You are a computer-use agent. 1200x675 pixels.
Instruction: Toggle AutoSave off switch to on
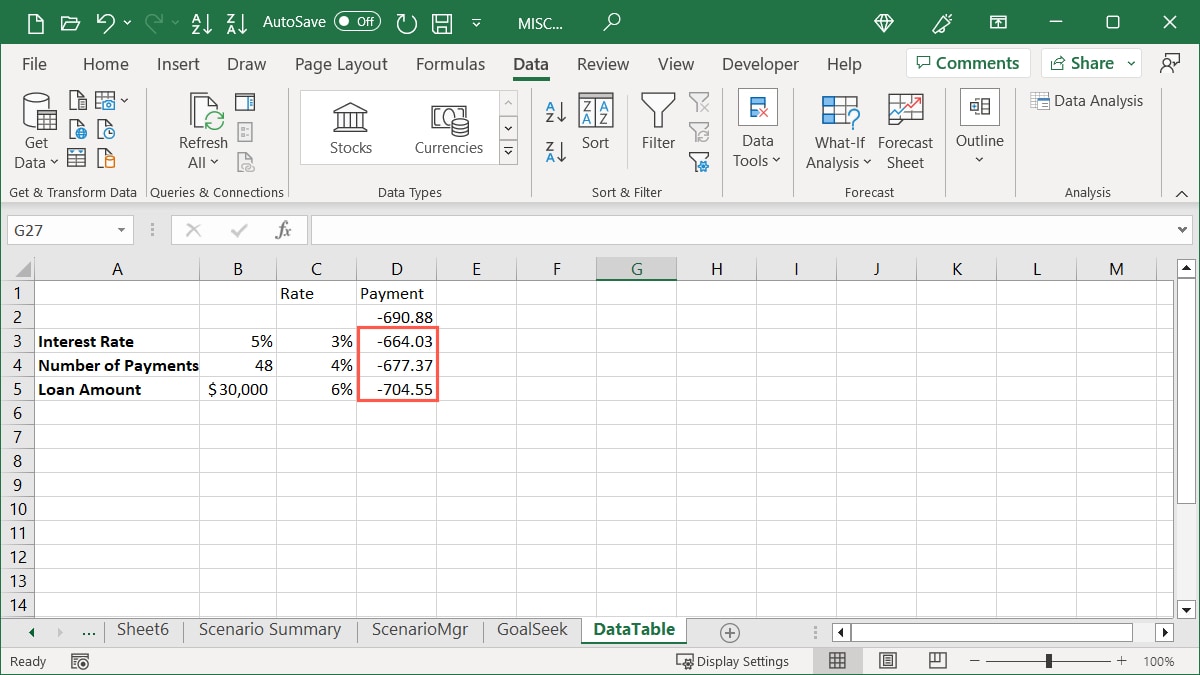[357, 20]
